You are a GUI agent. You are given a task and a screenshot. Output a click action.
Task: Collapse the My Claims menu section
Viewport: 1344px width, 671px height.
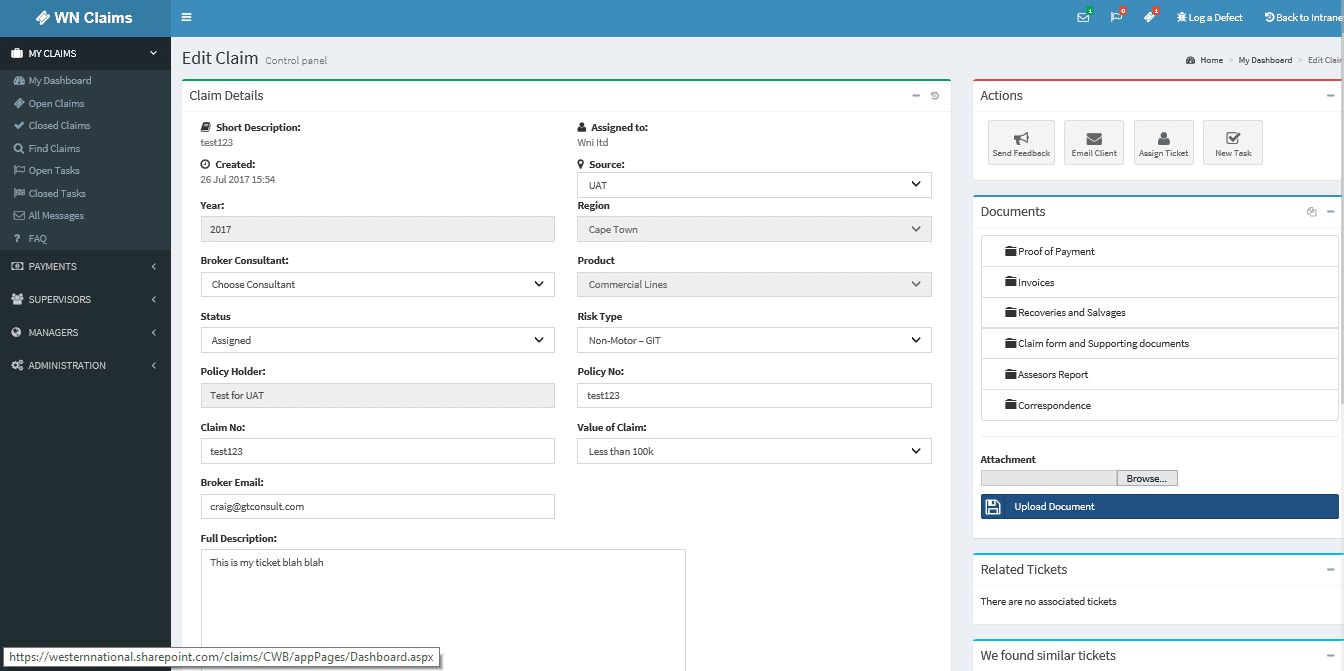(x=85, y=53)
